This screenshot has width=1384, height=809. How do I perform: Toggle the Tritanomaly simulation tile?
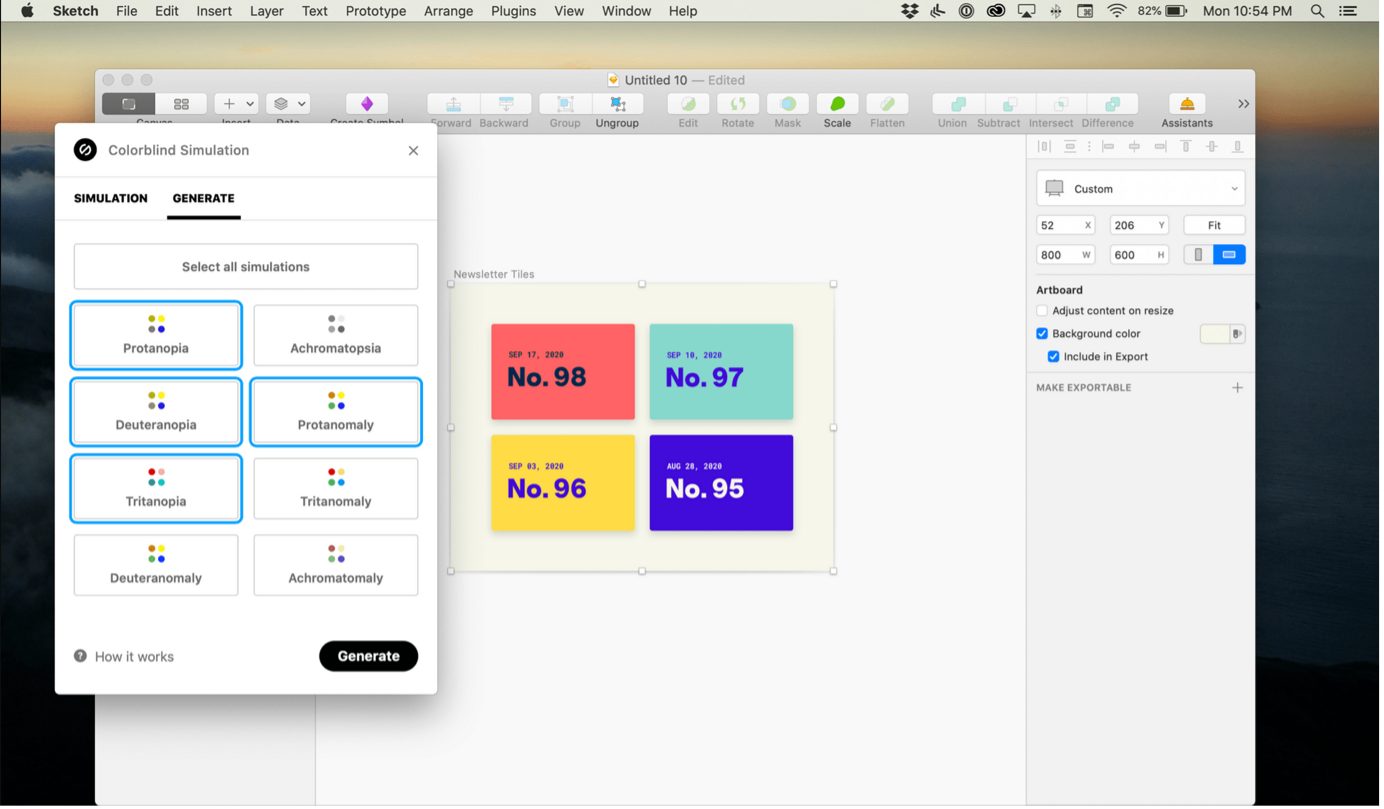pos(337,490)
